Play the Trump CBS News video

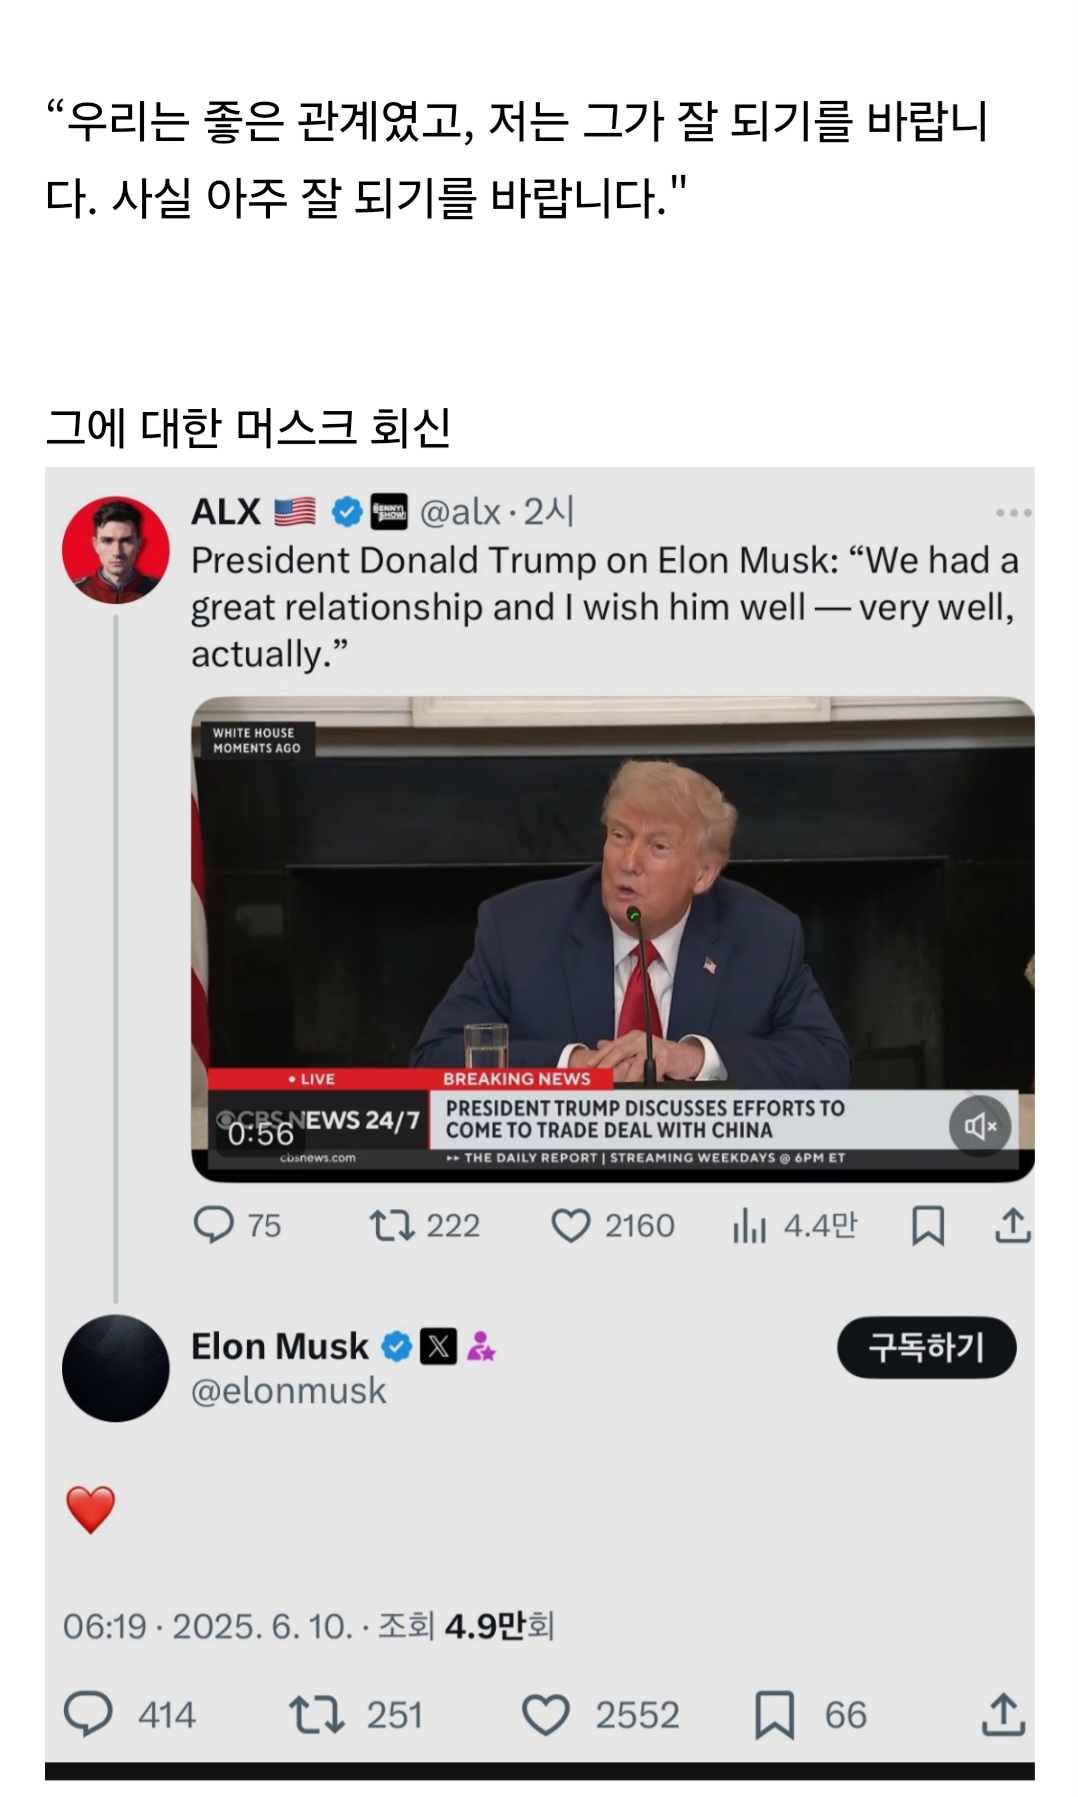(613, 938)
